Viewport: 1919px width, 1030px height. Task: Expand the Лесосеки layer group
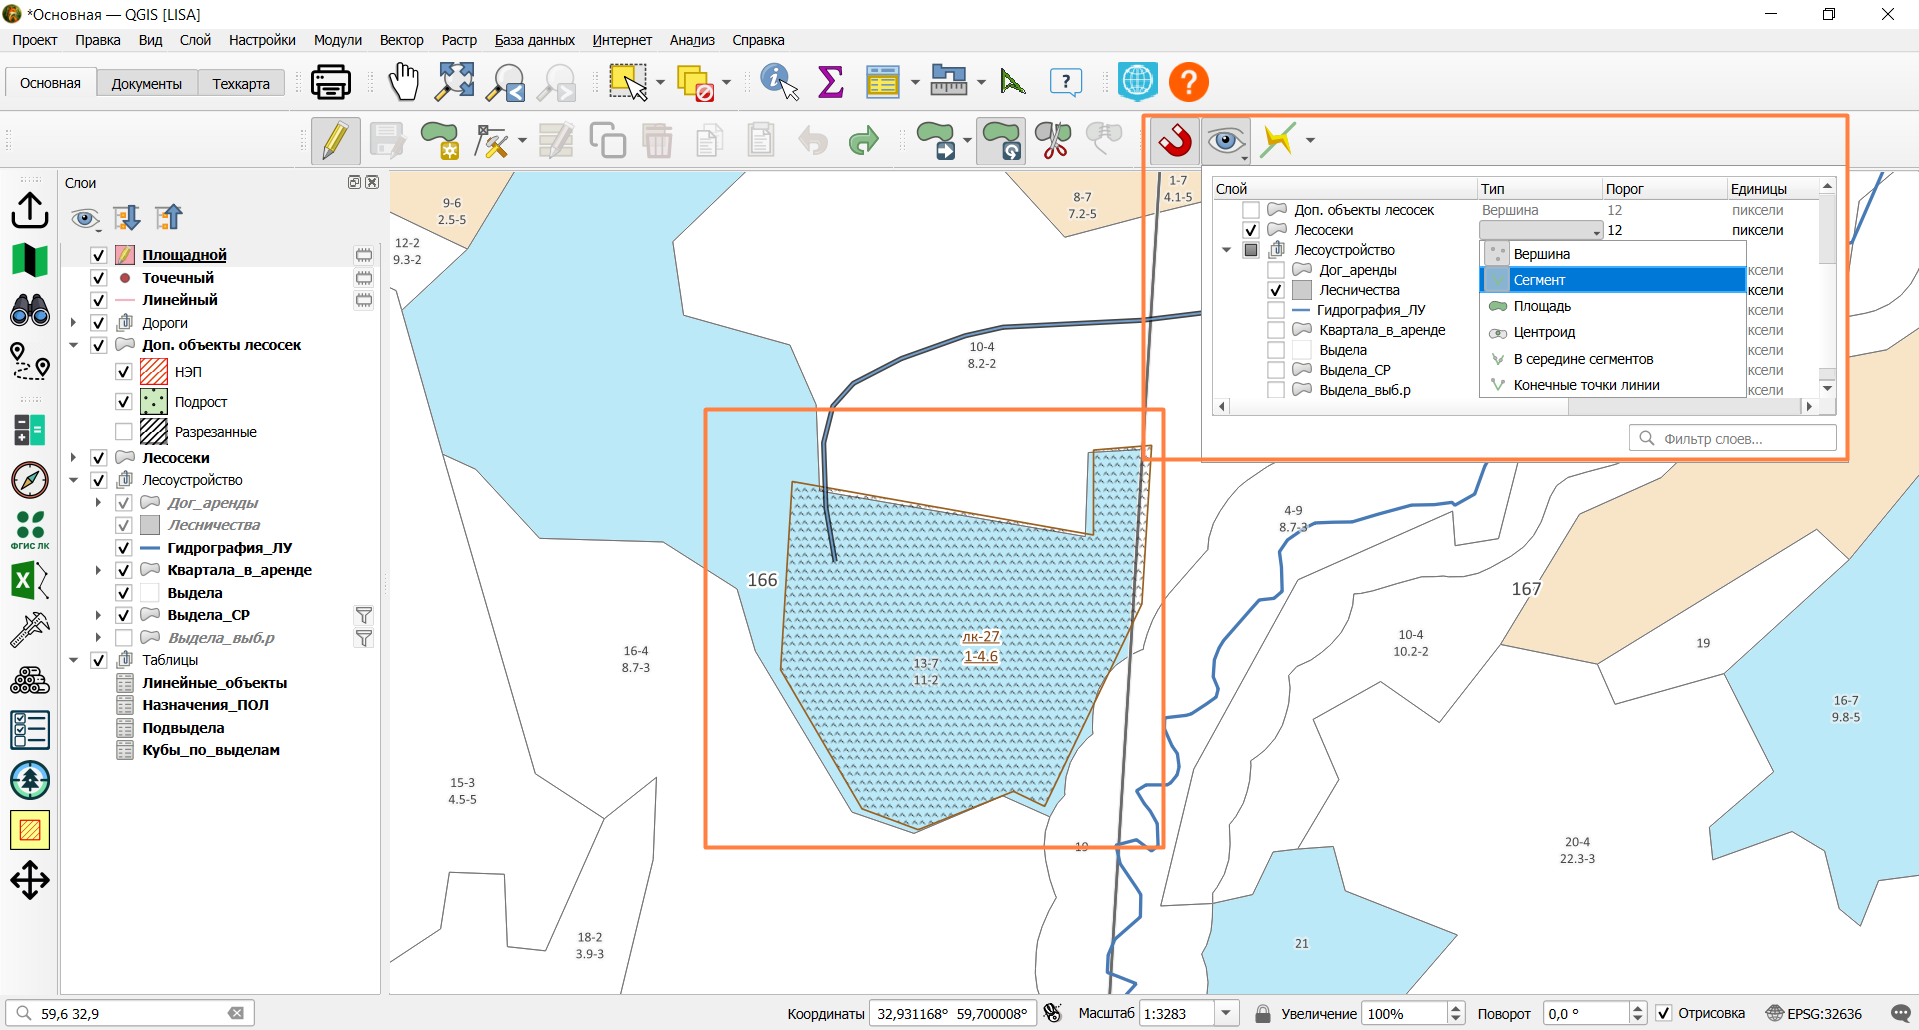(x=74, y=458)
